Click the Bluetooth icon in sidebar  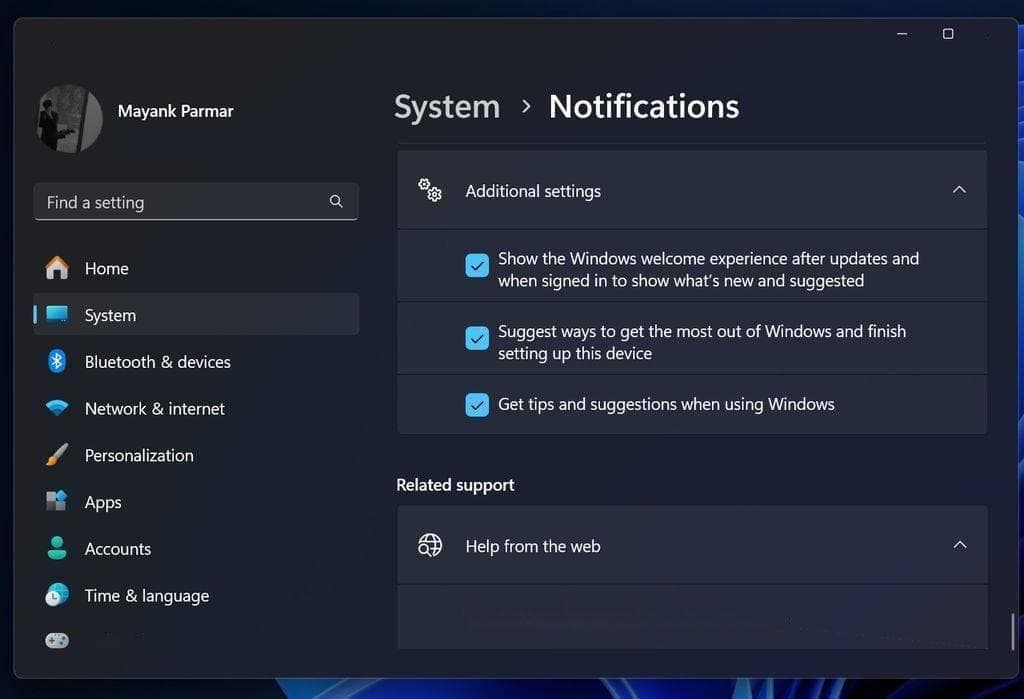(57, 361)
